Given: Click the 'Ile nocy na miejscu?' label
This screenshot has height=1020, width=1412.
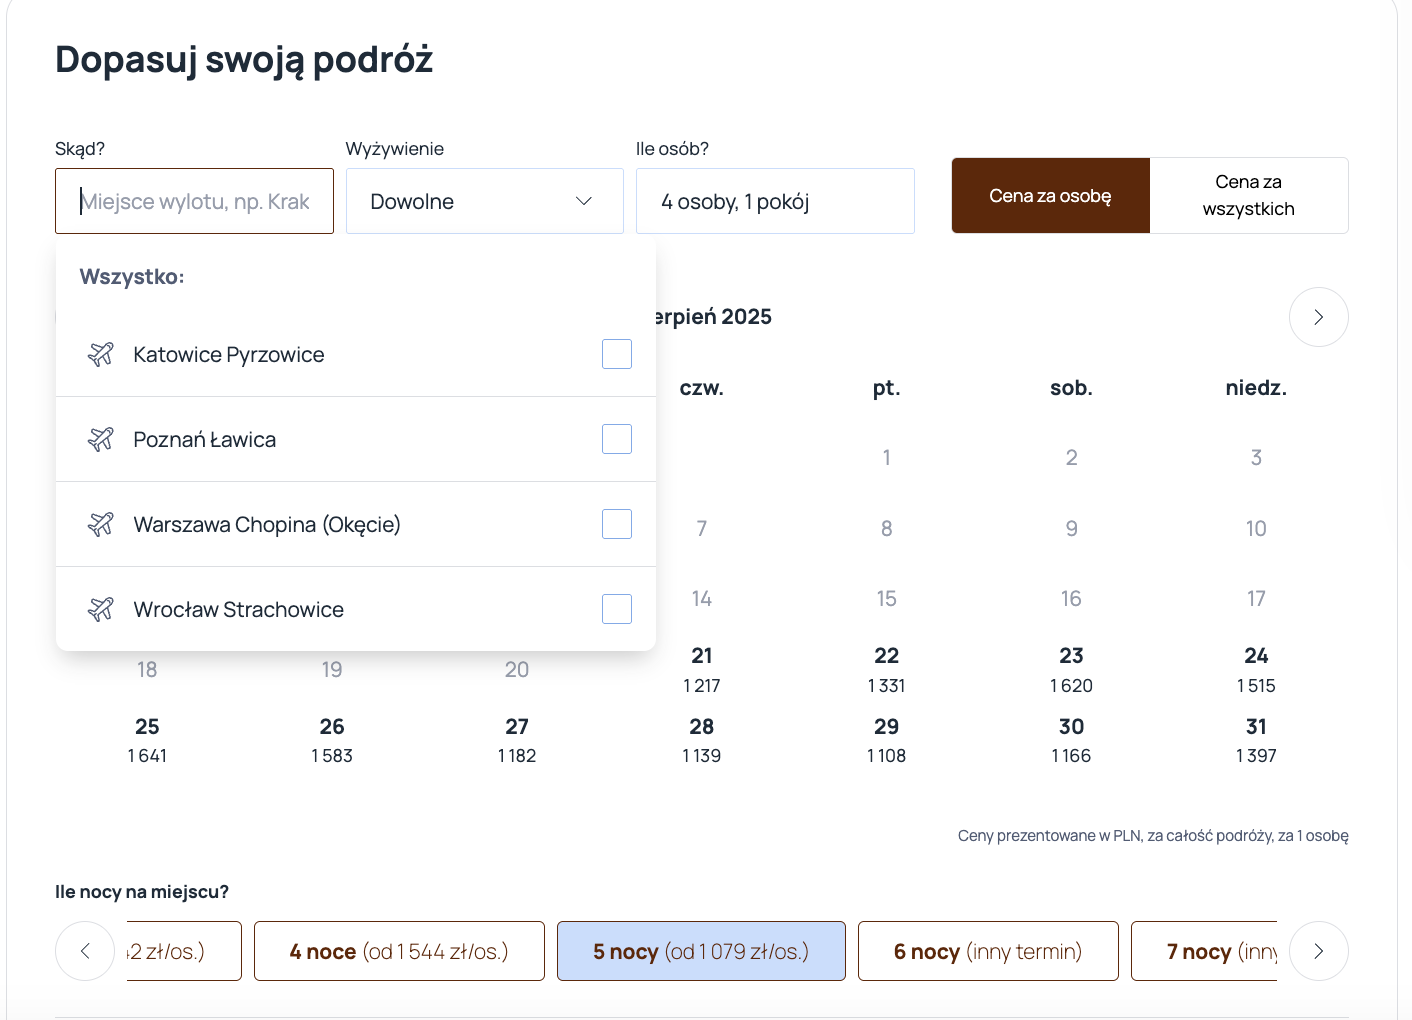Looking at the screenshot, I should [x=142, y=892].
